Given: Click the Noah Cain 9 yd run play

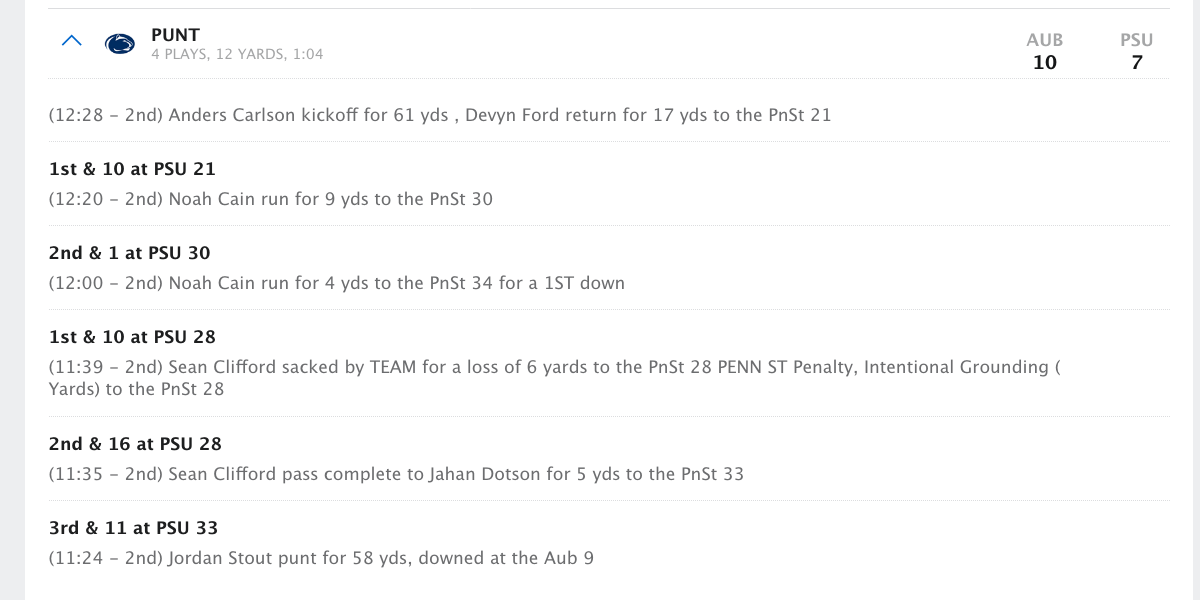Looking at the screenshot, I should (271, 199).
